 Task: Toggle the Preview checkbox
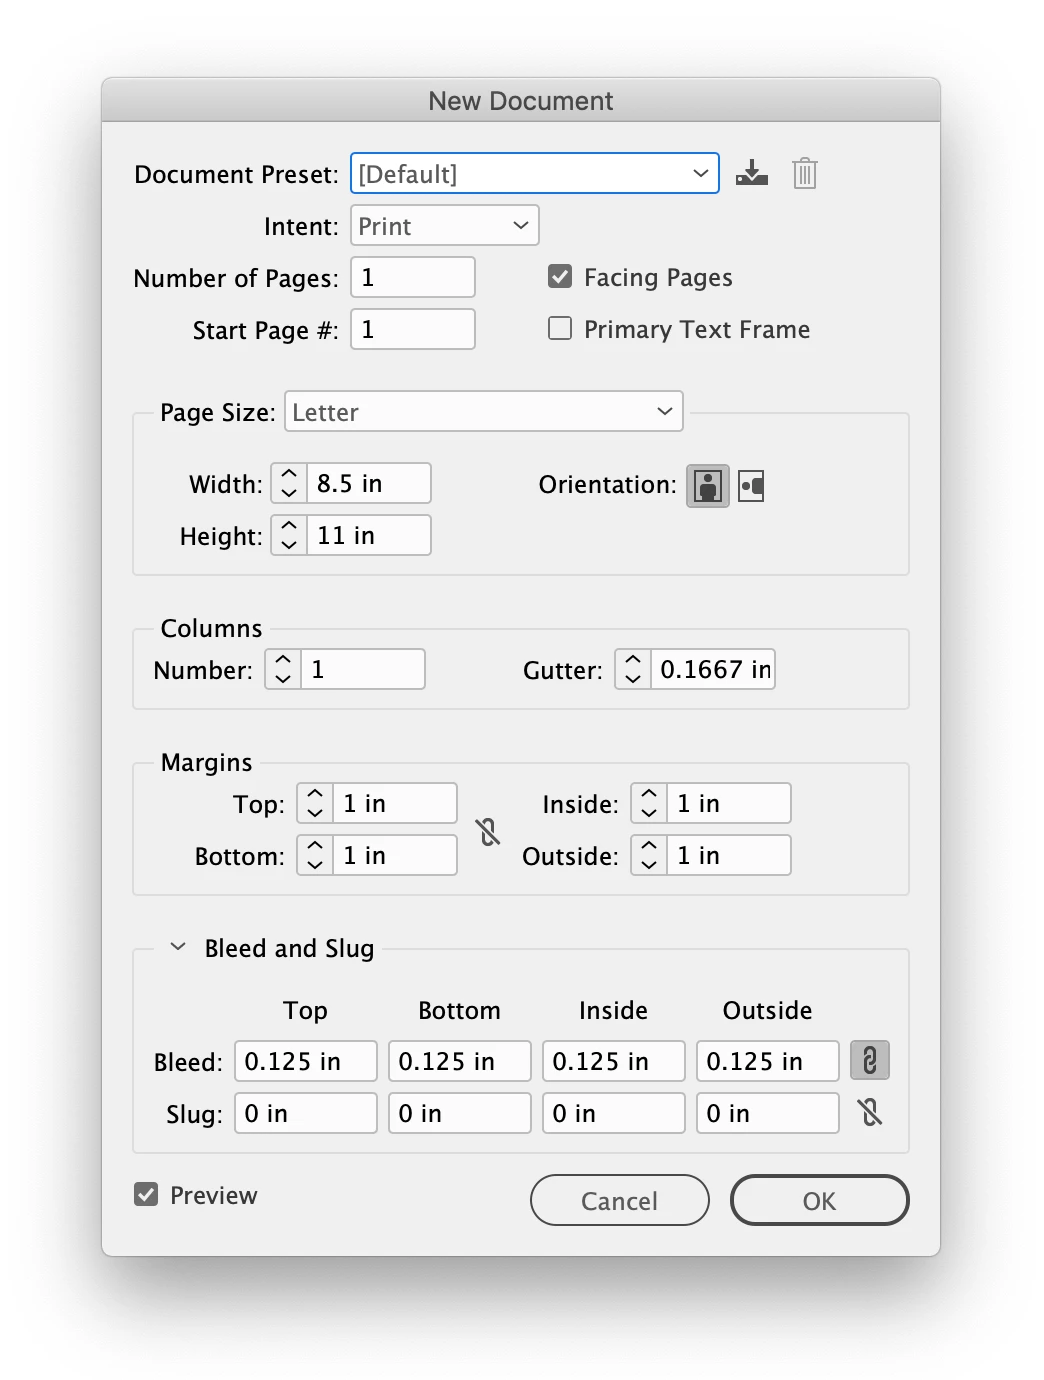[146, 1194]
